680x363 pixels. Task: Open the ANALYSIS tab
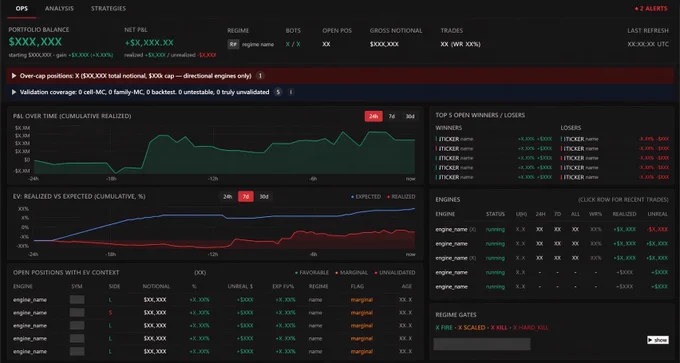59,9
